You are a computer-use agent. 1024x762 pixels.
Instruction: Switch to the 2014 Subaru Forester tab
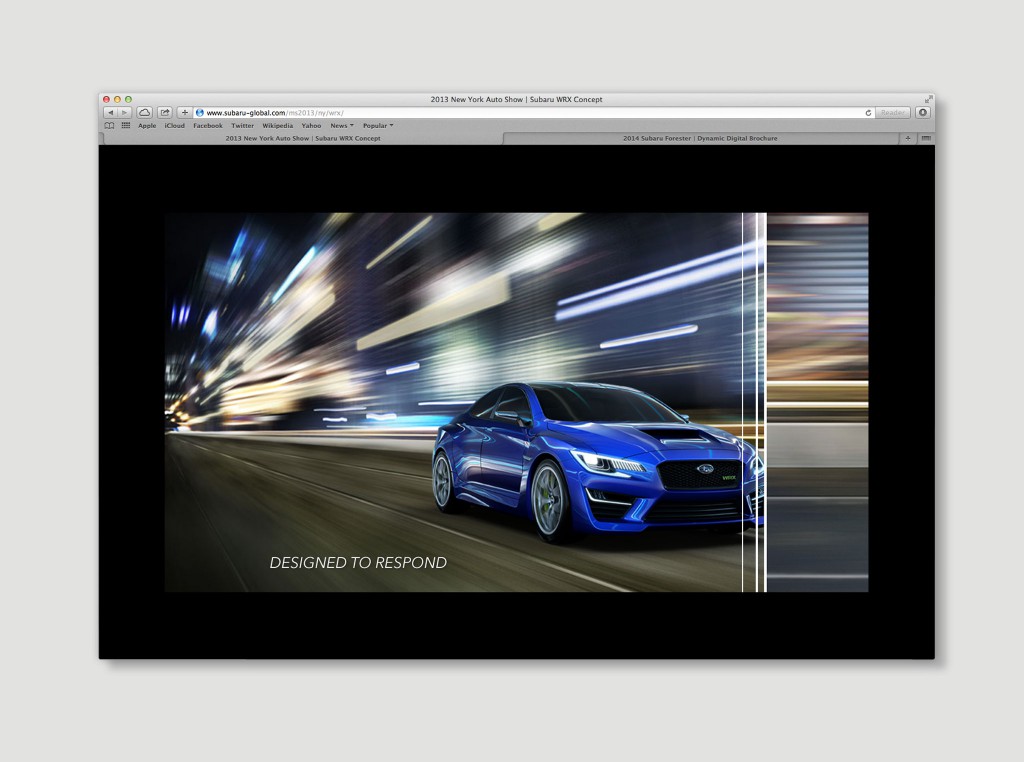tap(700, 138)
